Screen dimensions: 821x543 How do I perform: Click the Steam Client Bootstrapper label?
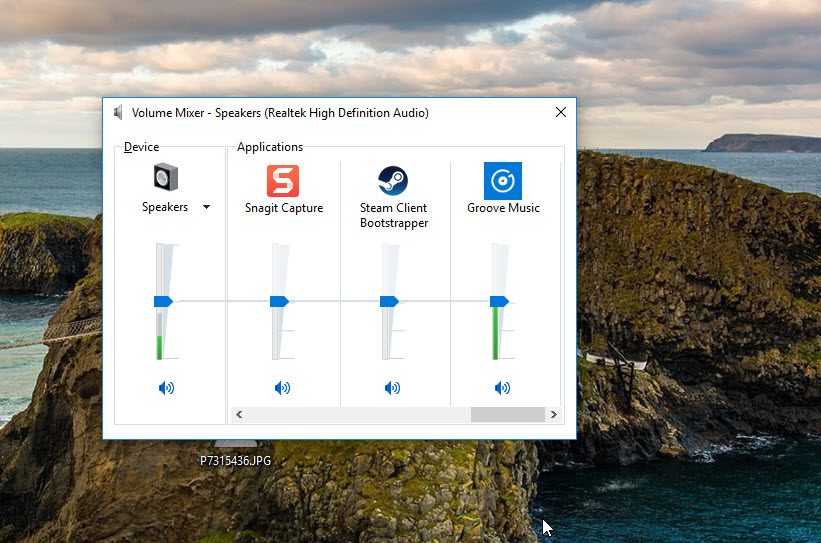click(x=394, y=215)
